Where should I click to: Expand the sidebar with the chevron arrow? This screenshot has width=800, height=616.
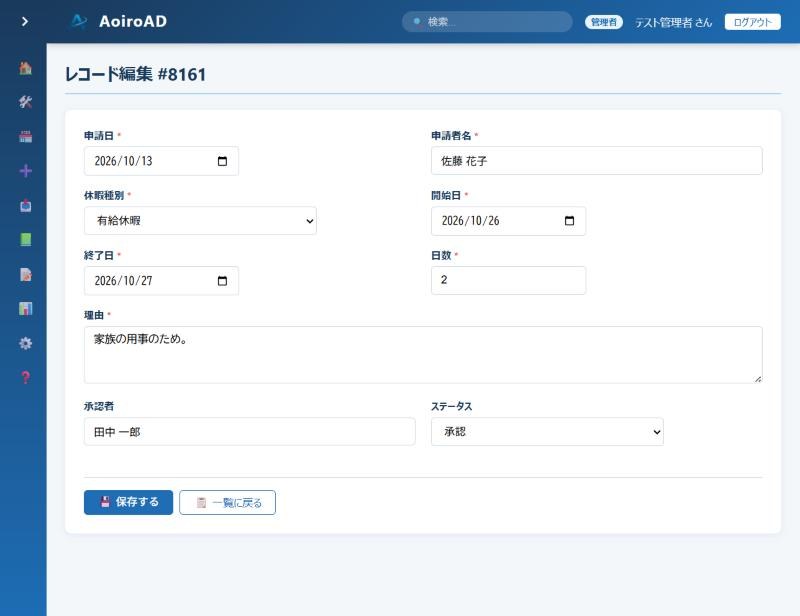pos(24,21)
